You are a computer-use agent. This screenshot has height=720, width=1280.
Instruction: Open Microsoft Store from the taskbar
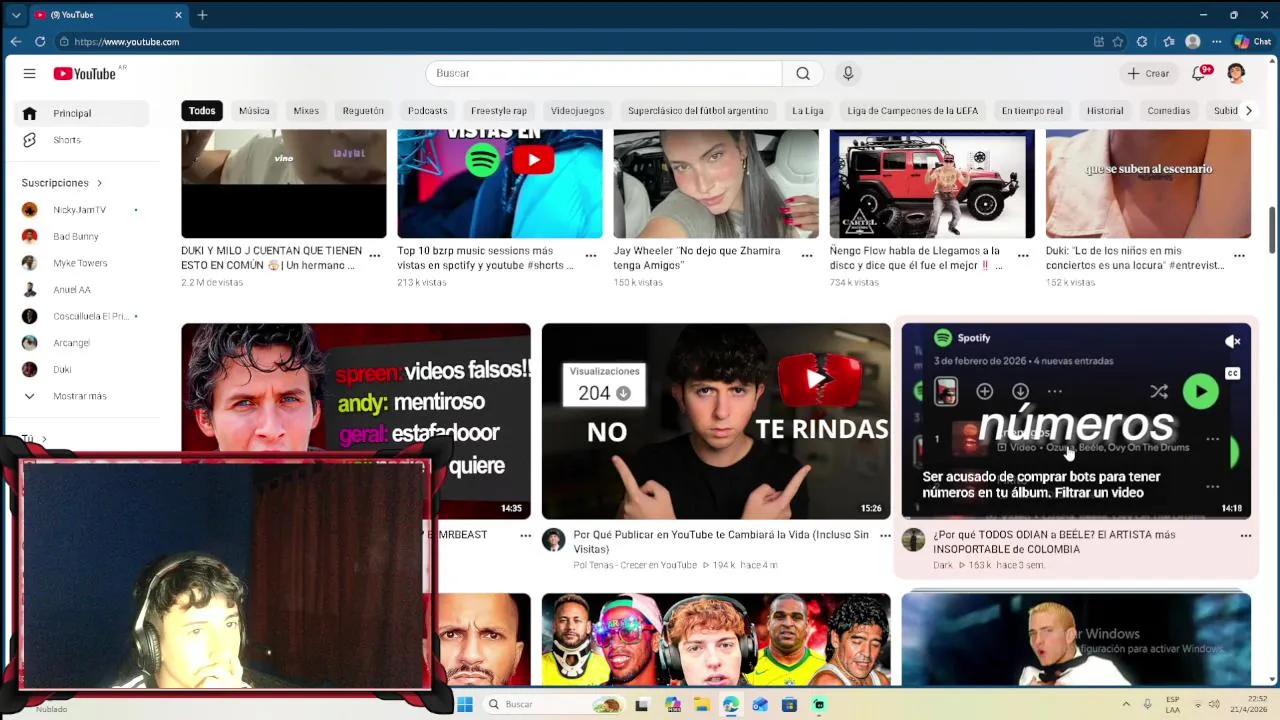coord(789,704)
